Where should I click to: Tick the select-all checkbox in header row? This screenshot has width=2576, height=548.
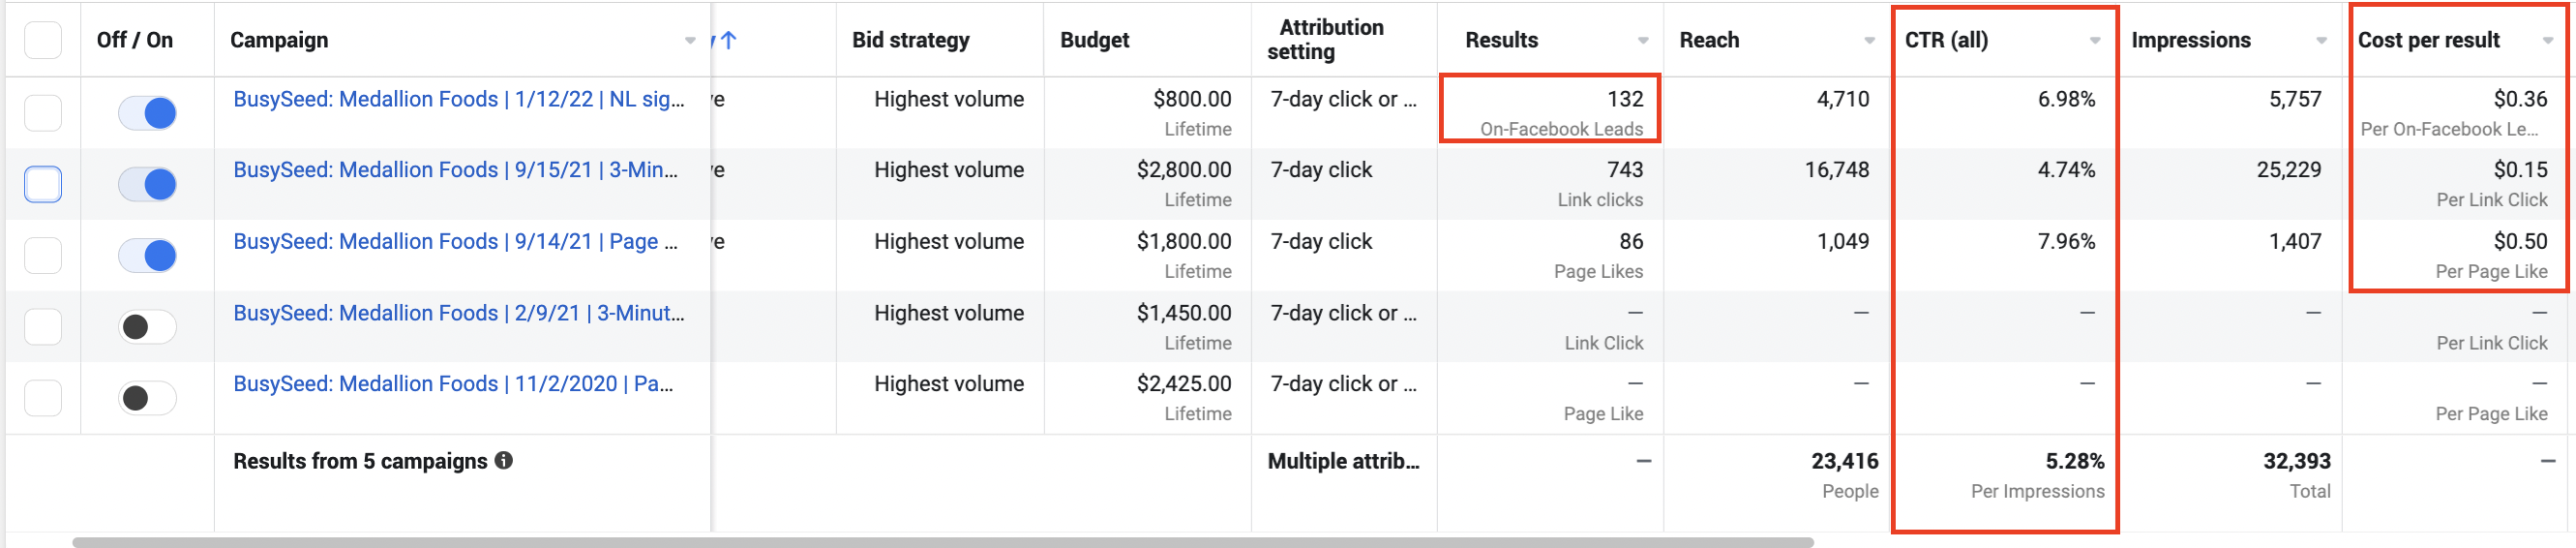click(43, 41)
